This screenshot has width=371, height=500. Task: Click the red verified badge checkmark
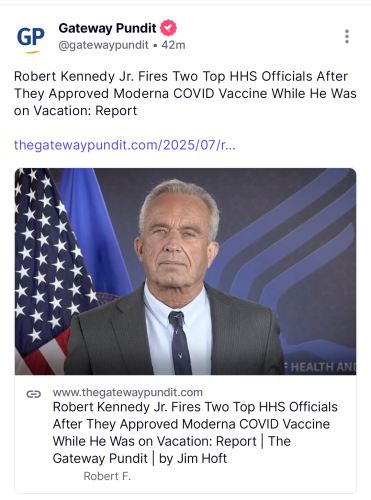(168, 28)
